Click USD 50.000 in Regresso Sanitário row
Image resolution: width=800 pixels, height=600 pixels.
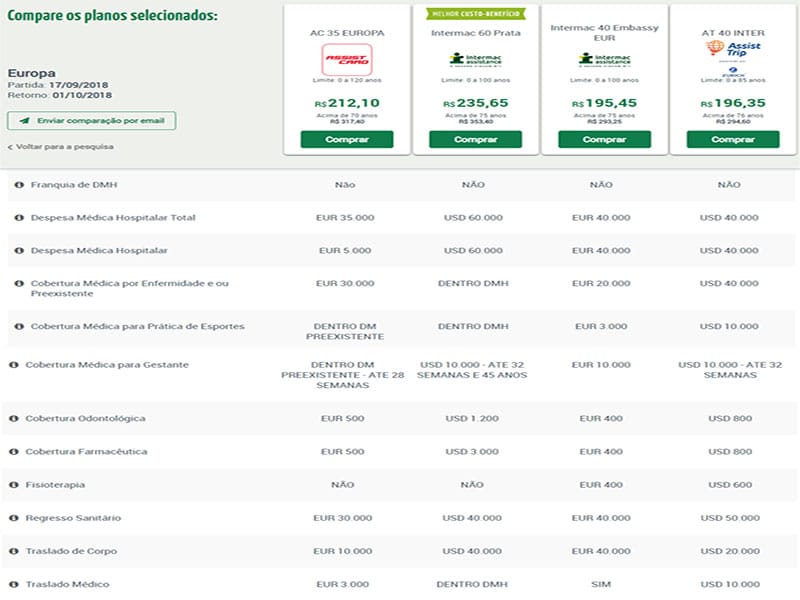(730, 518)
